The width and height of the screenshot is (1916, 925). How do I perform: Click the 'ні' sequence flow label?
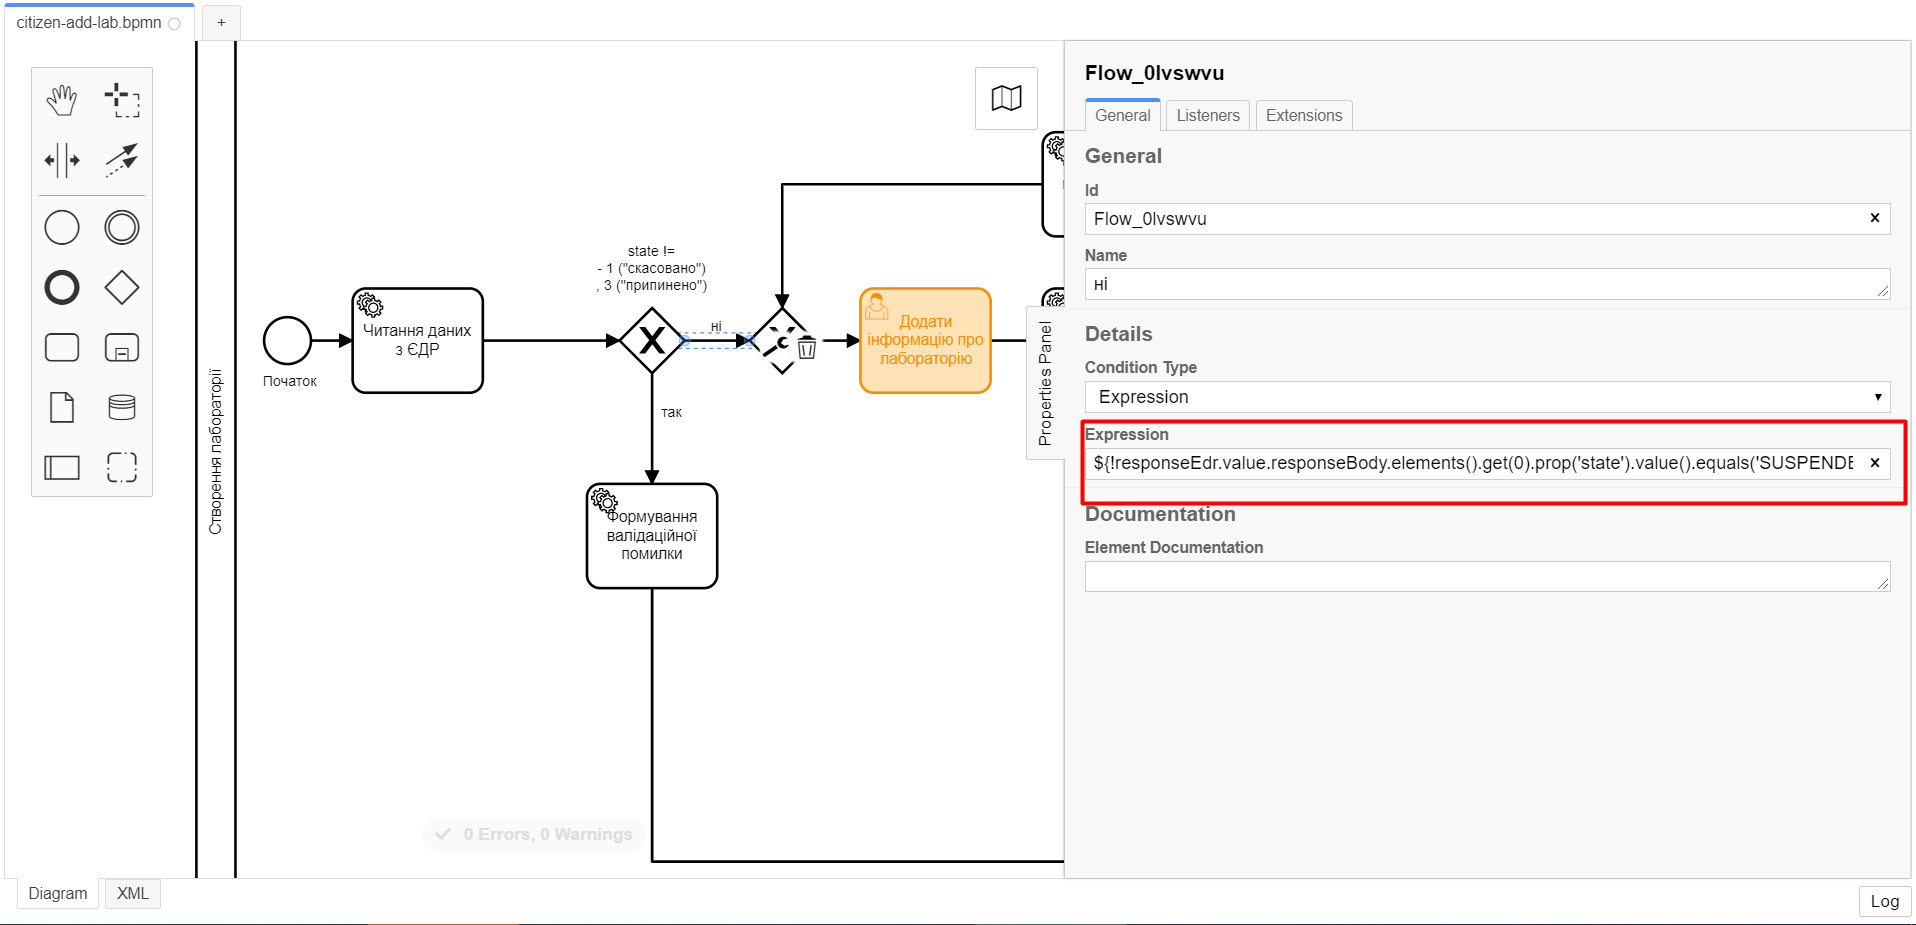click(716, 327)
